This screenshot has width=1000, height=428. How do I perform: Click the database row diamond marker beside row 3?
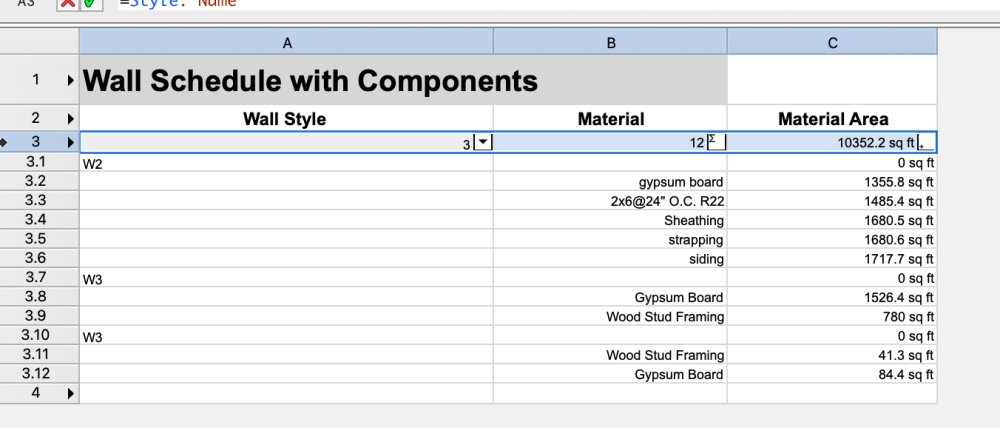[x=6, y=144]
